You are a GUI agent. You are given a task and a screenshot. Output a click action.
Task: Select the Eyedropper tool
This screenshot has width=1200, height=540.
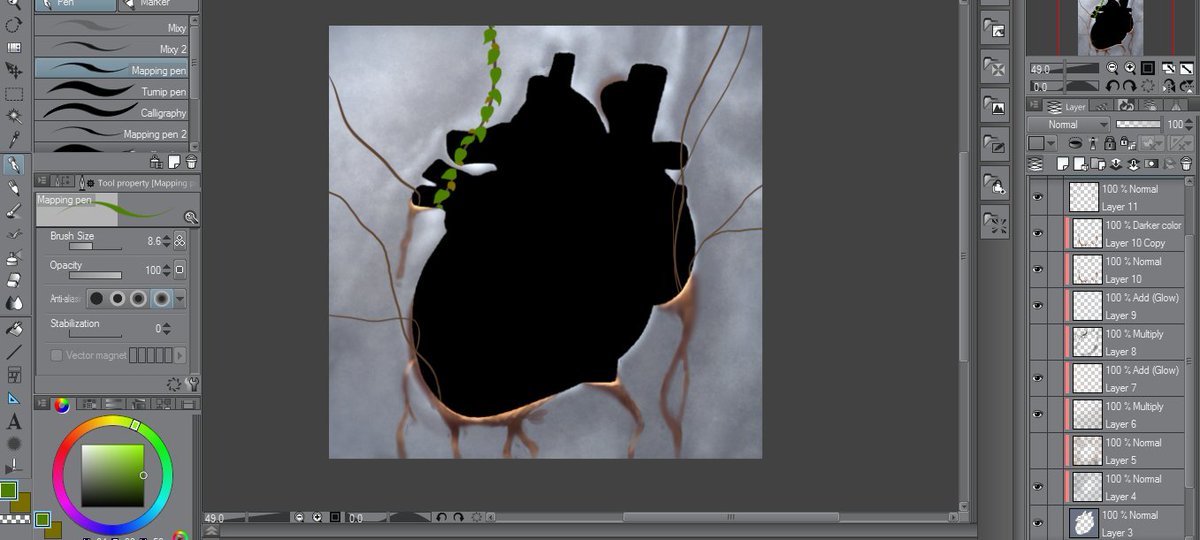(x=14, y=141)
